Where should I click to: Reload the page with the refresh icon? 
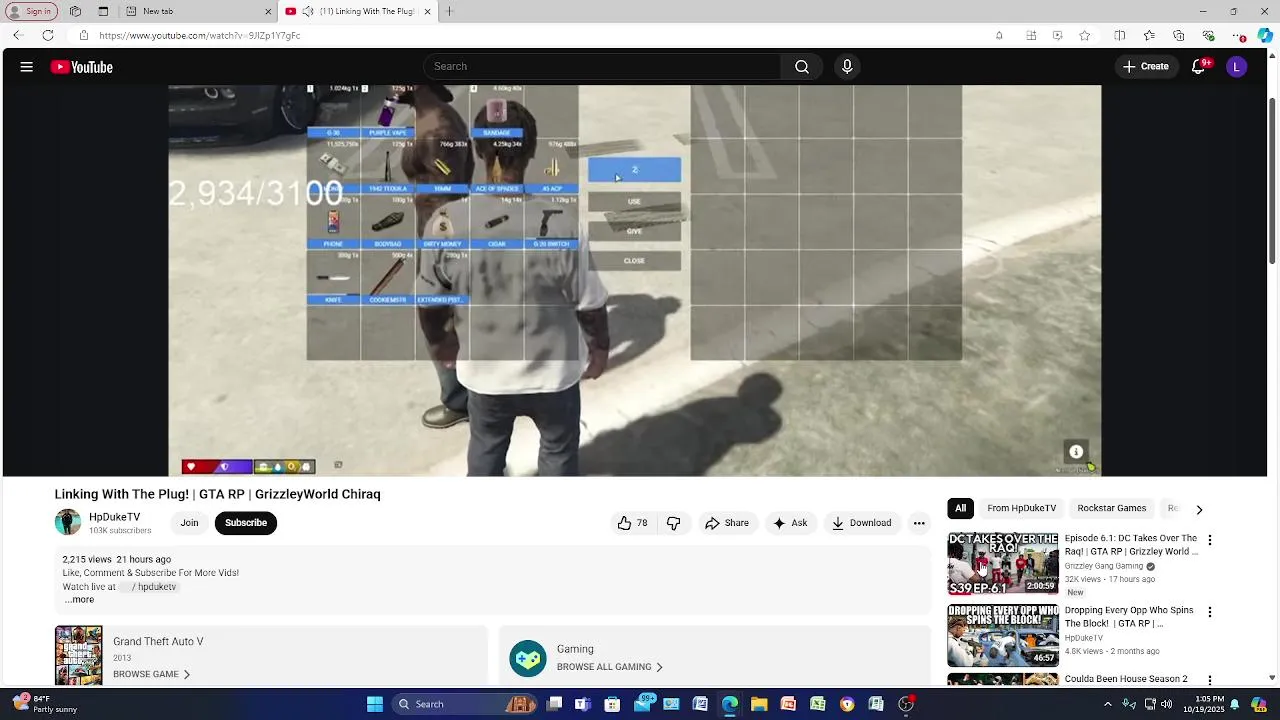47,36
